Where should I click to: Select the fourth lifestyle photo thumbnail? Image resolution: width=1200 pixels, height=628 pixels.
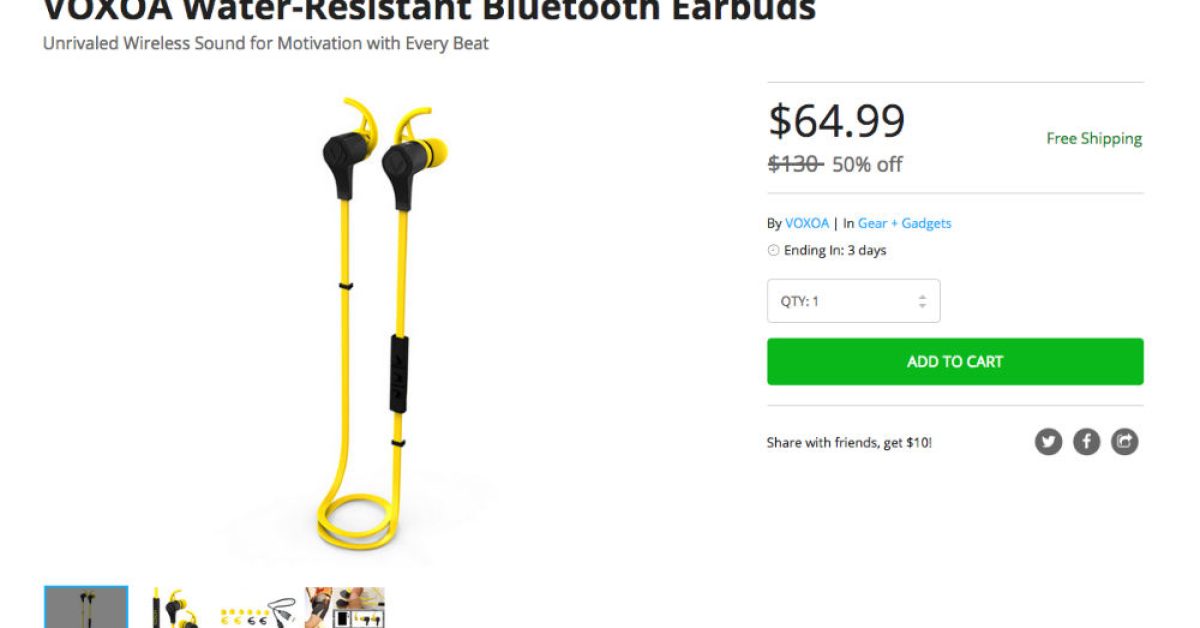(345, 607)
